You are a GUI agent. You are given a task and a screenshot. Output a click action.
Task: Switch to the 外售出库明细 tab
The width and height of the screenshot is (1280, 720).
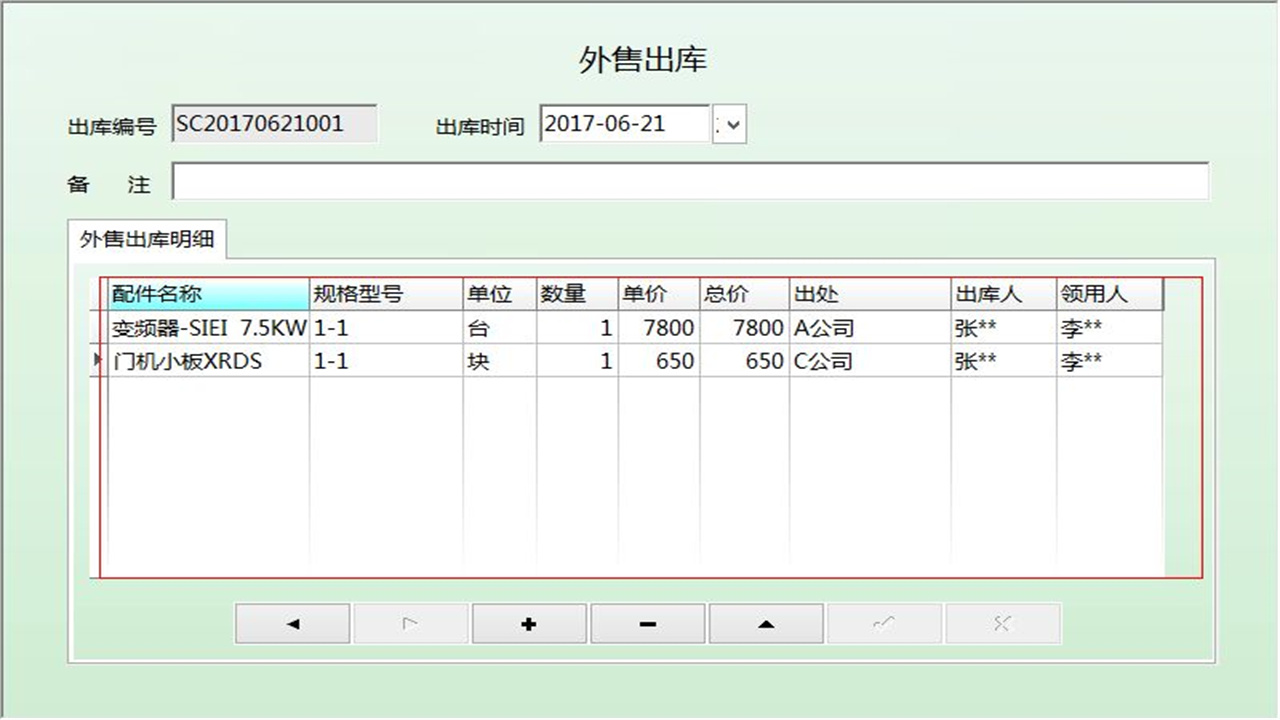[x=146, y=238]
